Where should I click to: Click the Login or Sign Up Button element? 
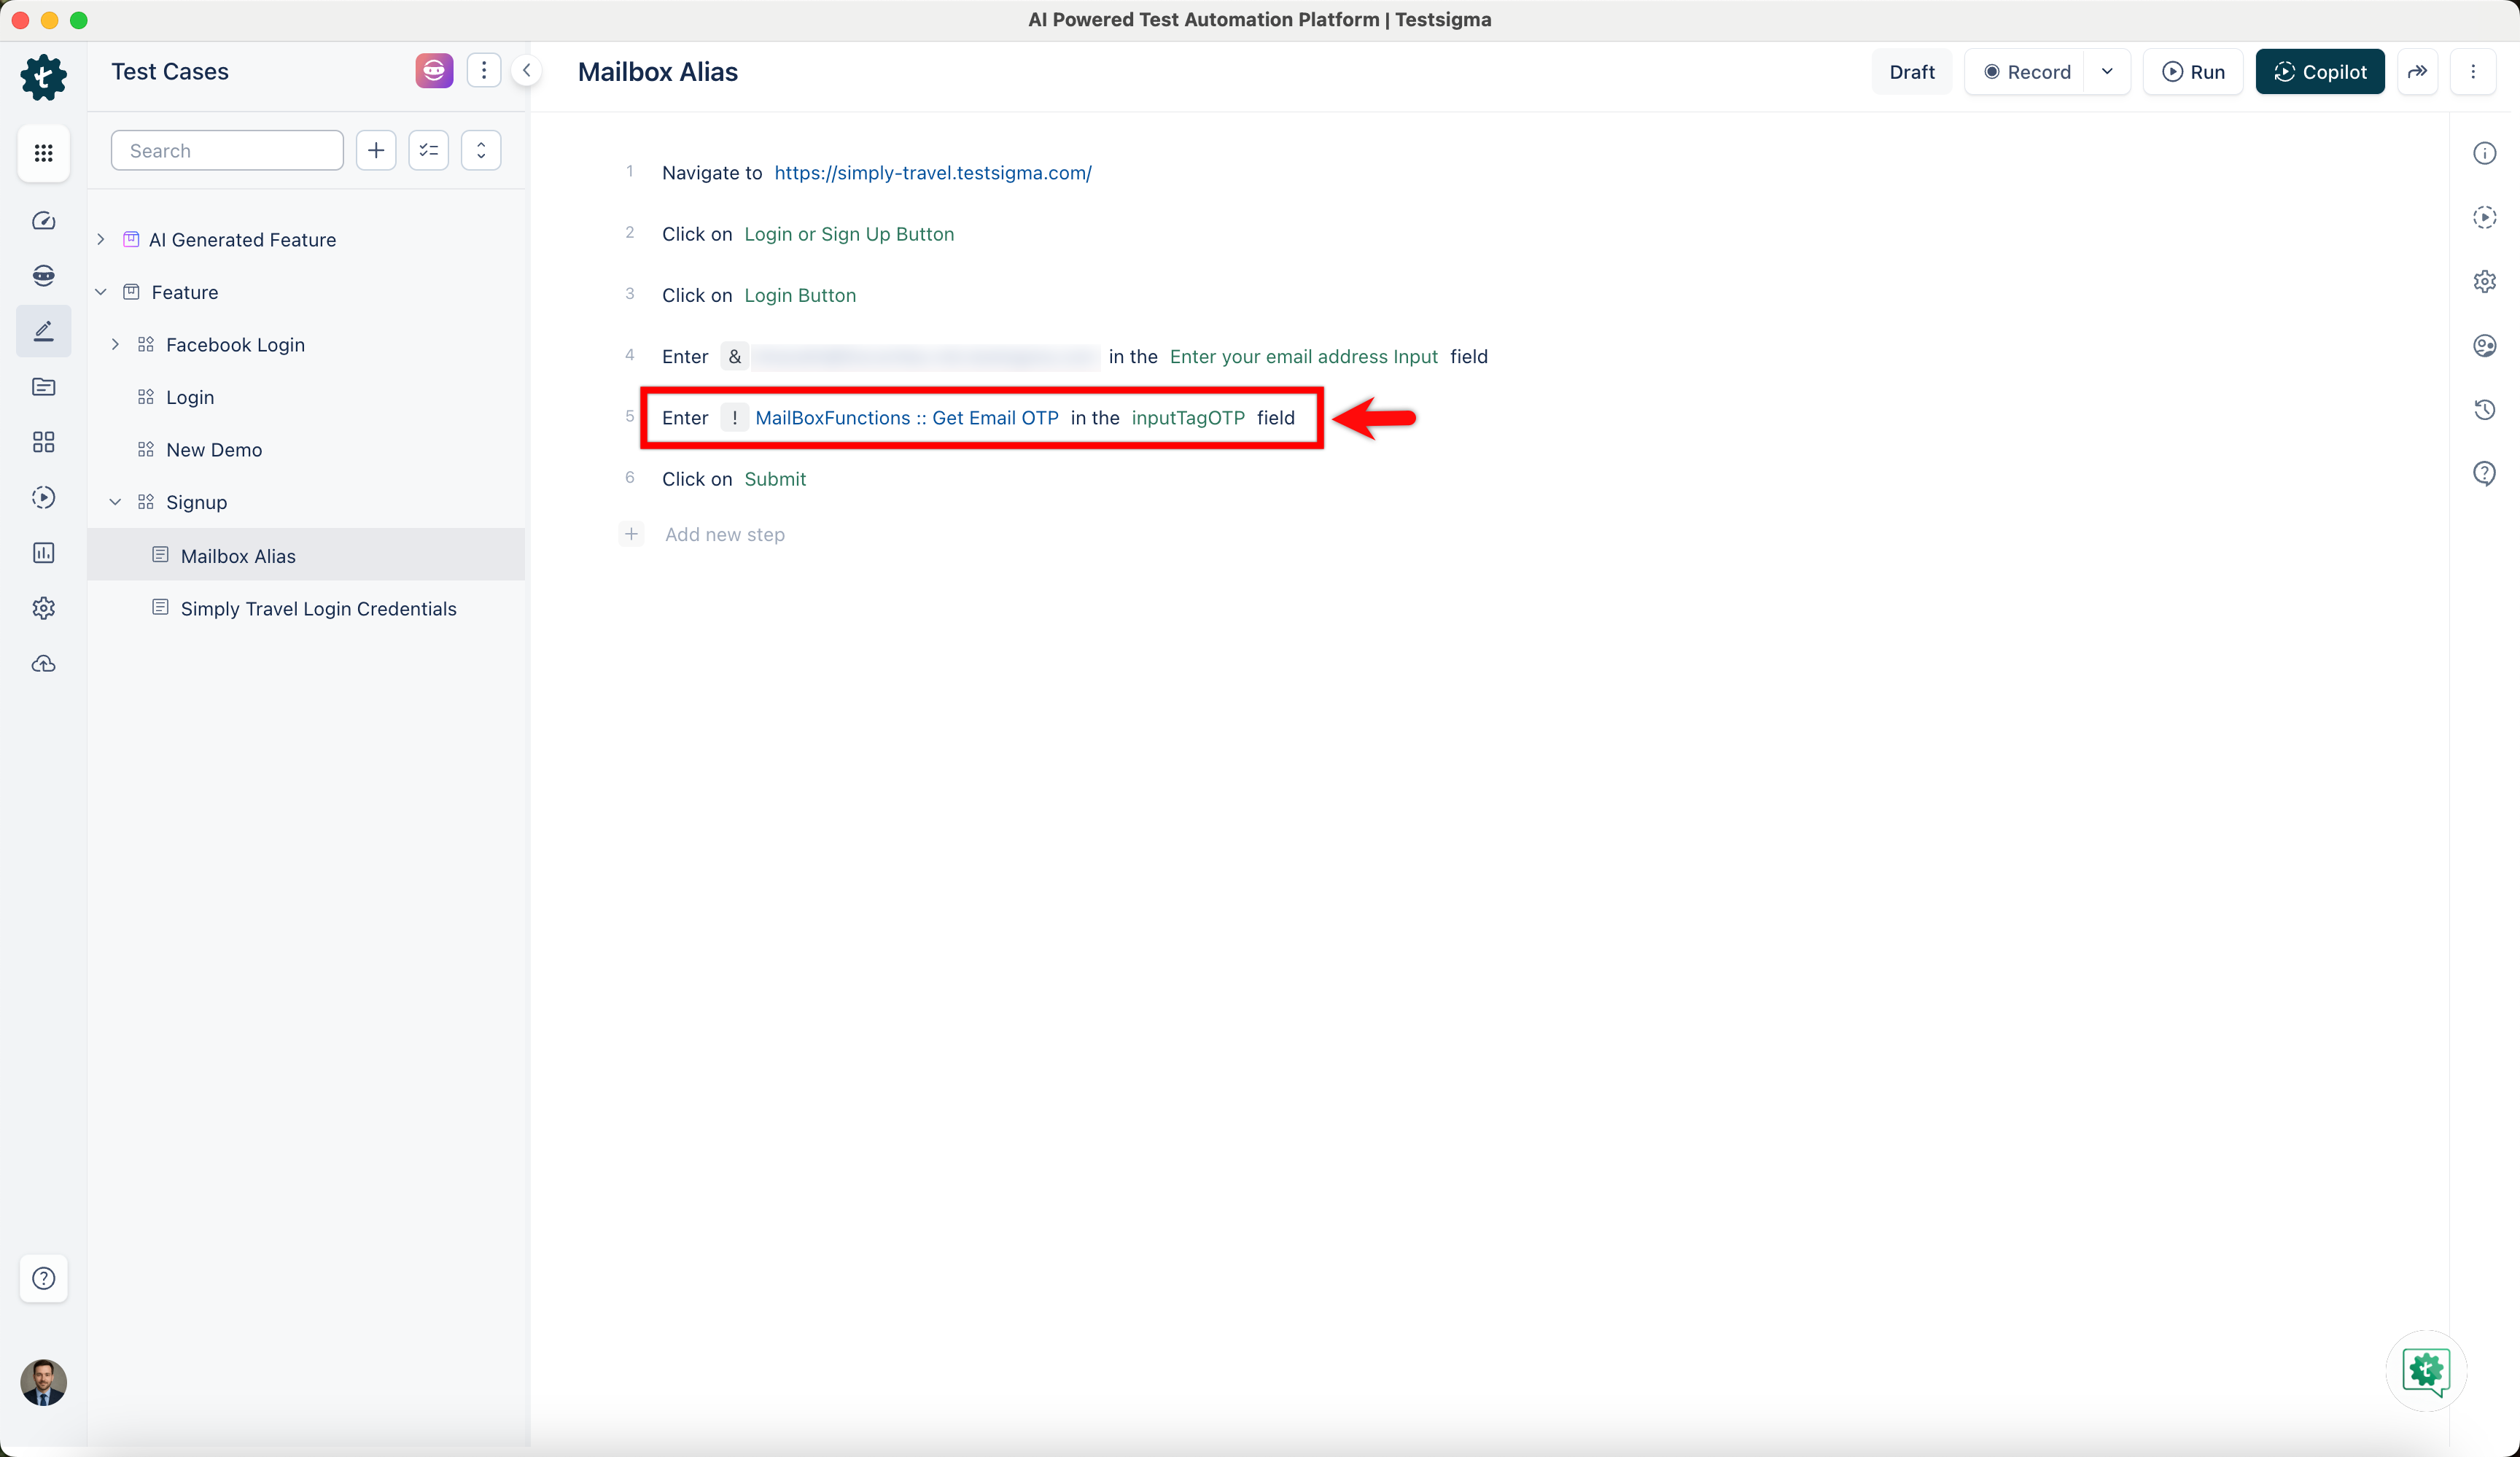849,234
